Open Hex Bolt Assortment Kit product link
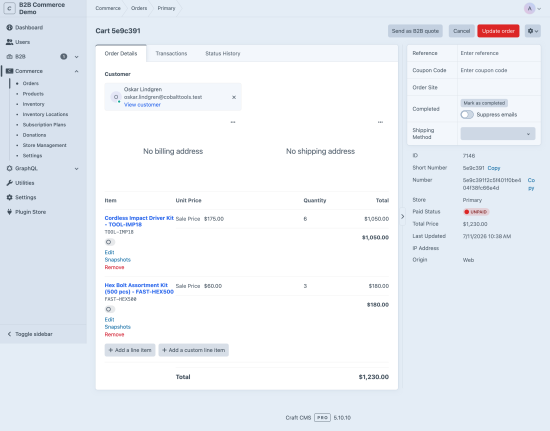The width and height of the screenshot is (550, 431). [x=139, y=288]
